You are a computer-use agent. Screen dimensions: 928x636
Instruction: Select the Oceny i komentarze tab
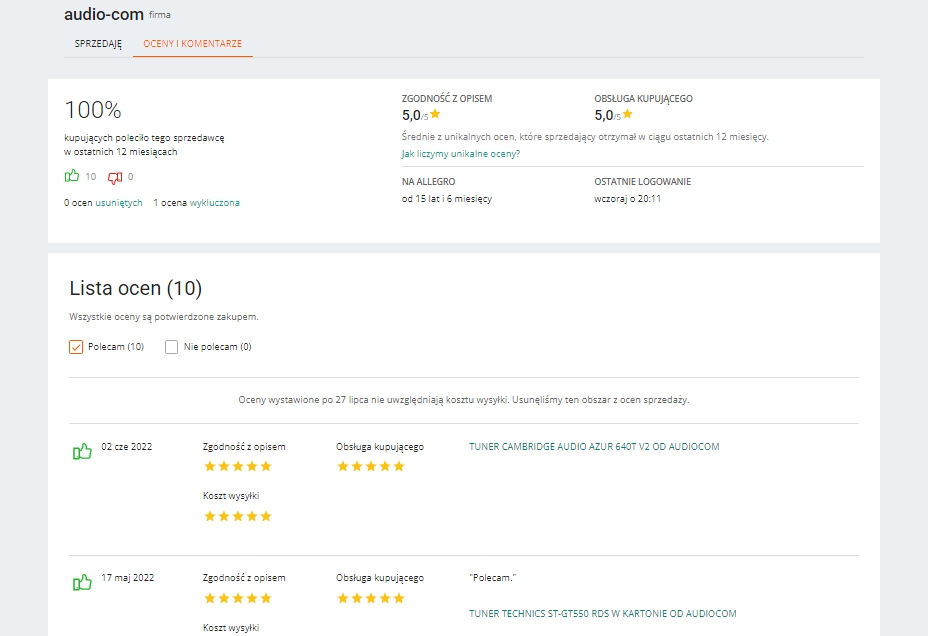(x=193, y=44)
